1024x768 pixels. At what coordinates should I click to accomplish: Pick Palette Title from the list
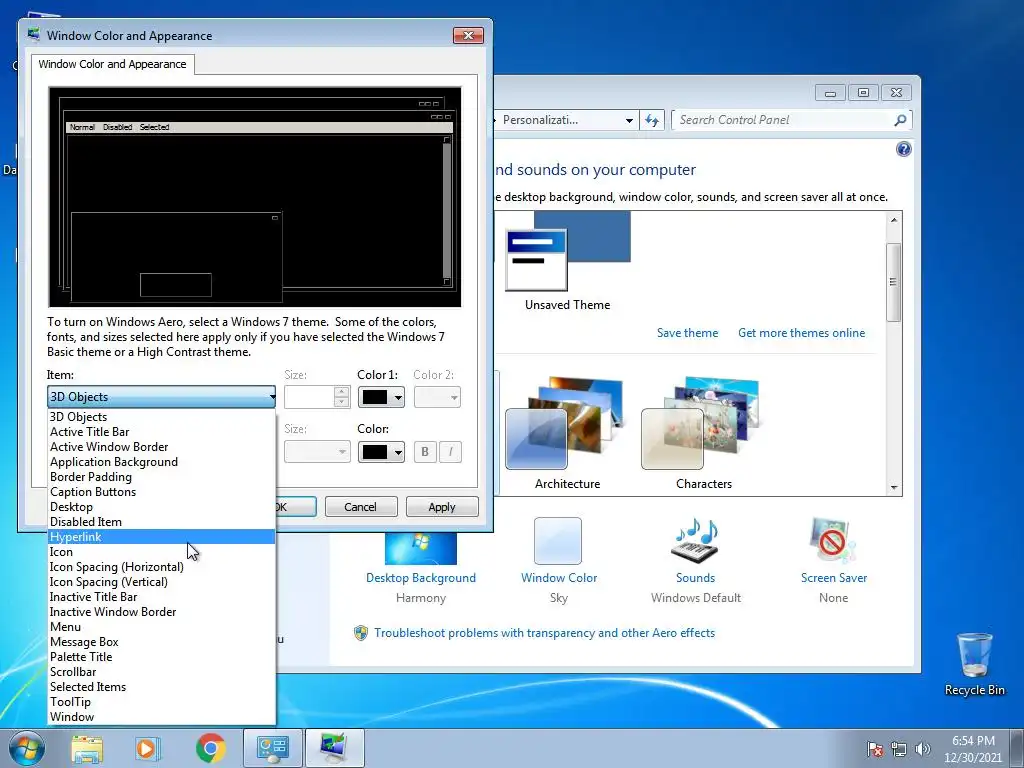tap(161, 657)
